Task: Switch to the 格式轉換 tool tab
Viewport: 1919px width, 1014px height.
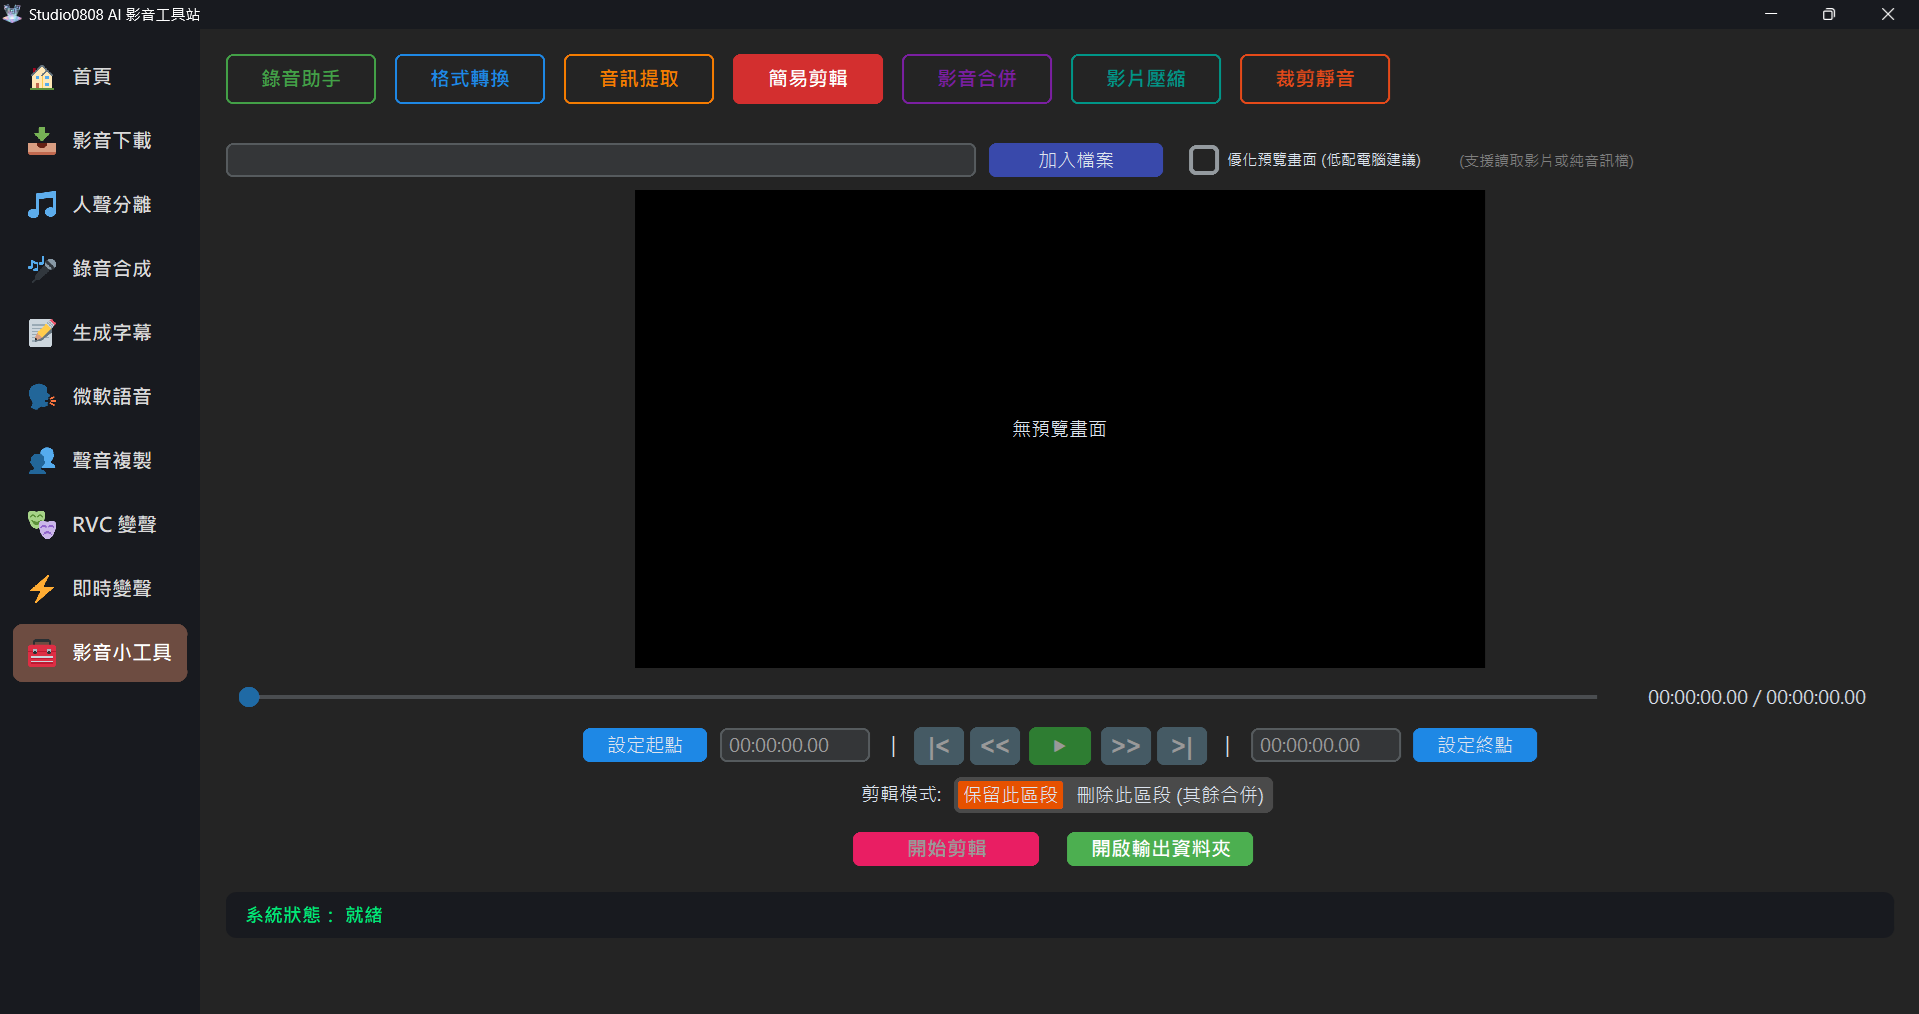Action: pos(470,79)
